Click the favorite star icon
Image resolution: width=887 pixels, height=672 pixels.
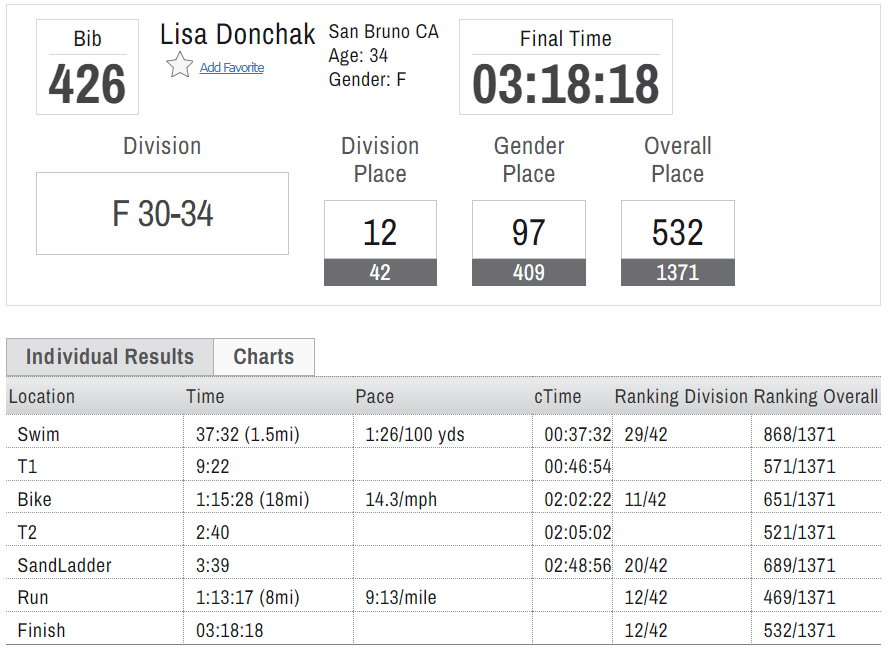click(179, 66)
